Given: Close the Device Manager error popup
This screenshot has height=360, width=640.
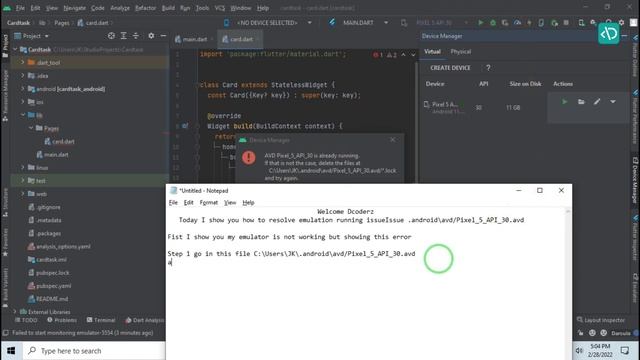Looking at the screenshot, I should 393,140.
